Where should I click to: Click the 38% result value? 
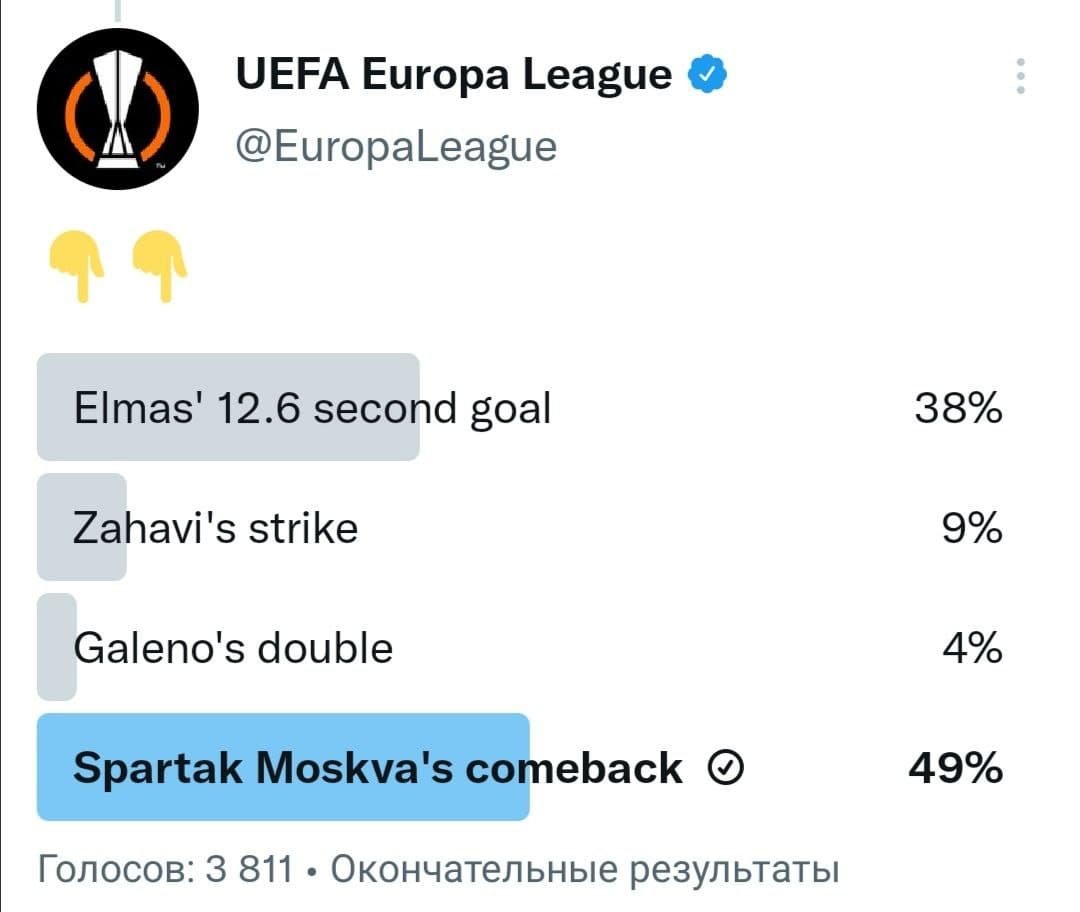tap(958, 408)
